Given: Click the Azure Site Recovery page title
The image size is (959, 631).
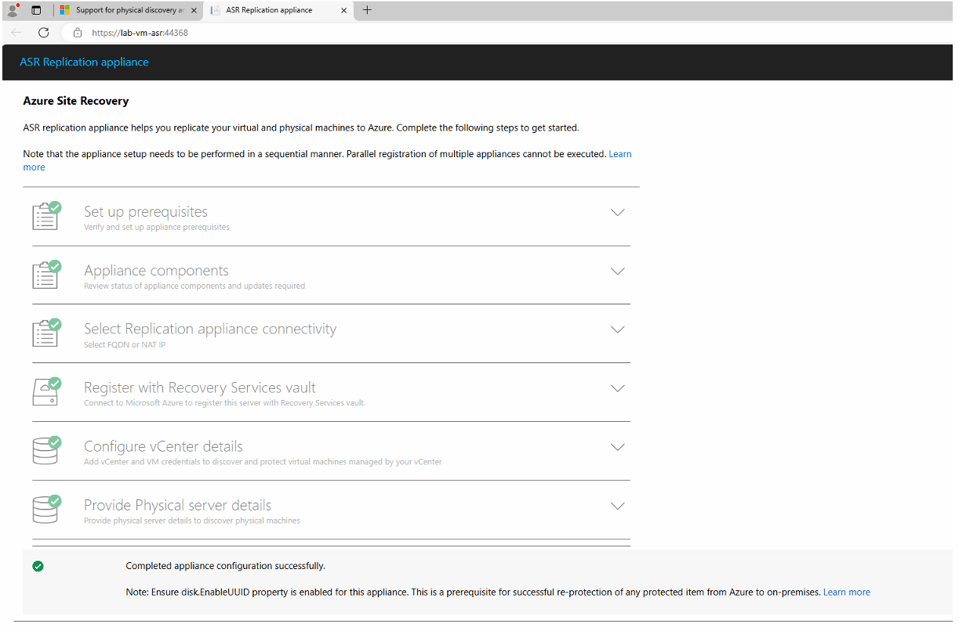Looking at the screenshot, I should point(76,101).
